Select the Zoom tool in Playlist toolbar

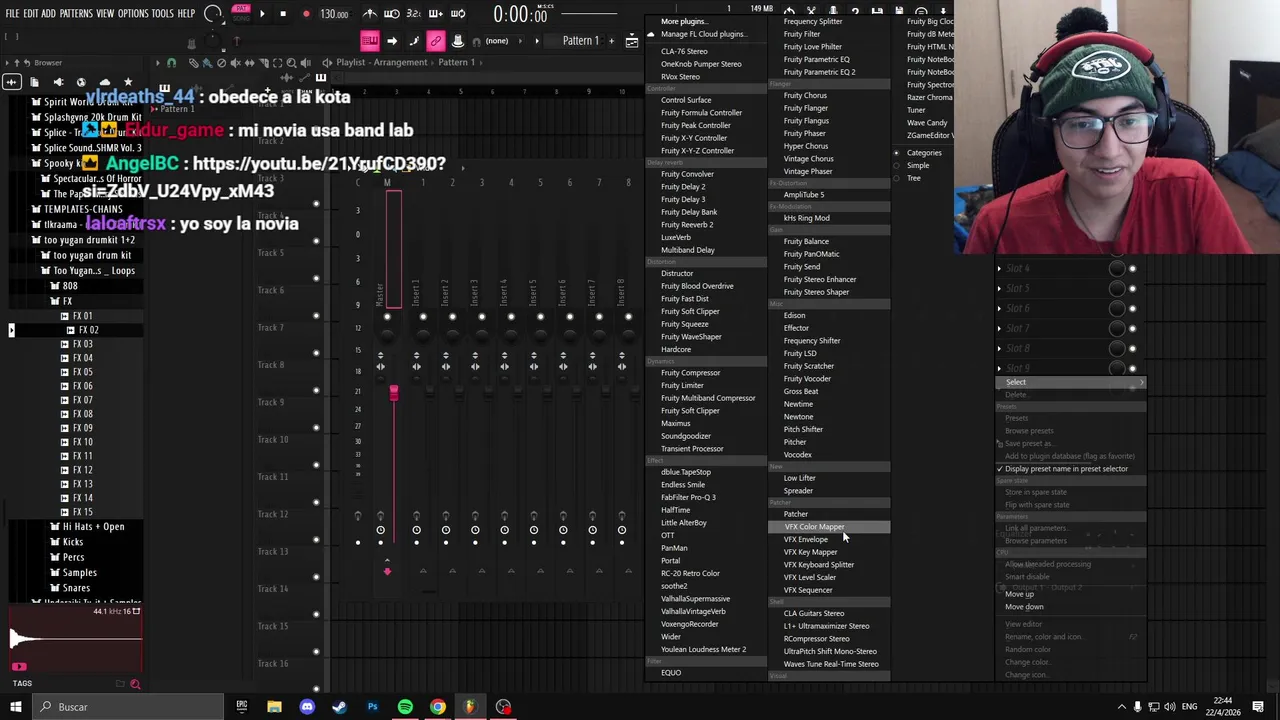291,62
